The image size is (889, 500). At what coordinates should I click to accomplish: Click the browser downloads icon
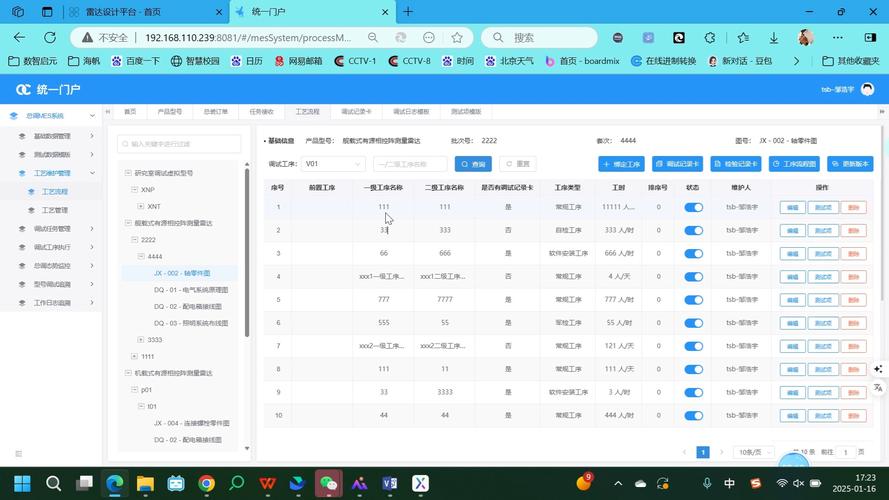click(x=773, y=37)
